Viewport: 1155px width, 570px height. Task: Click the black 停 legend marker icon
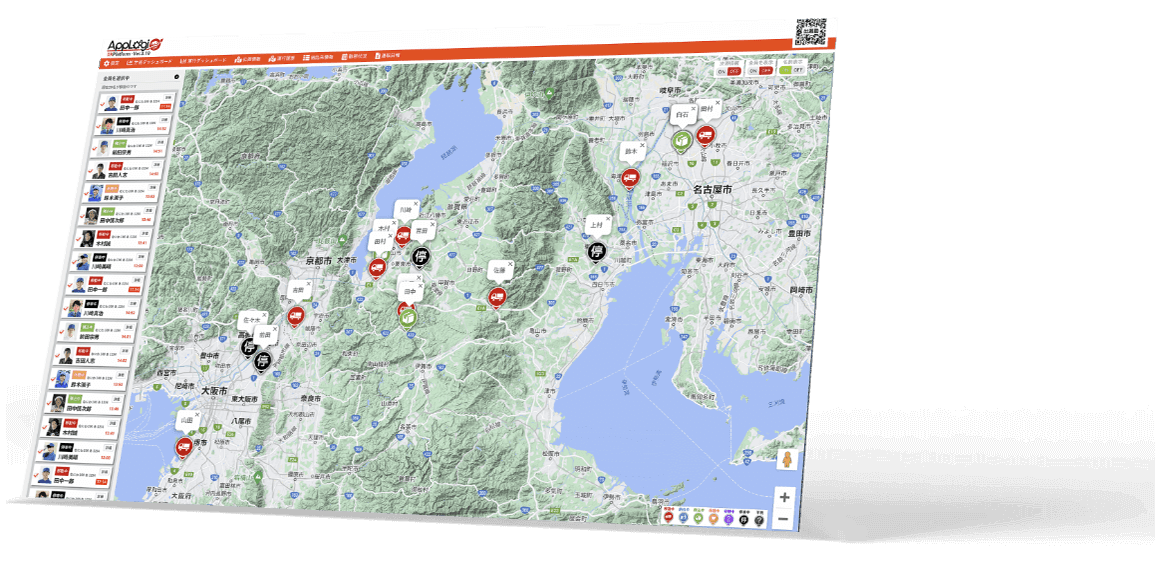click(742, 519)
